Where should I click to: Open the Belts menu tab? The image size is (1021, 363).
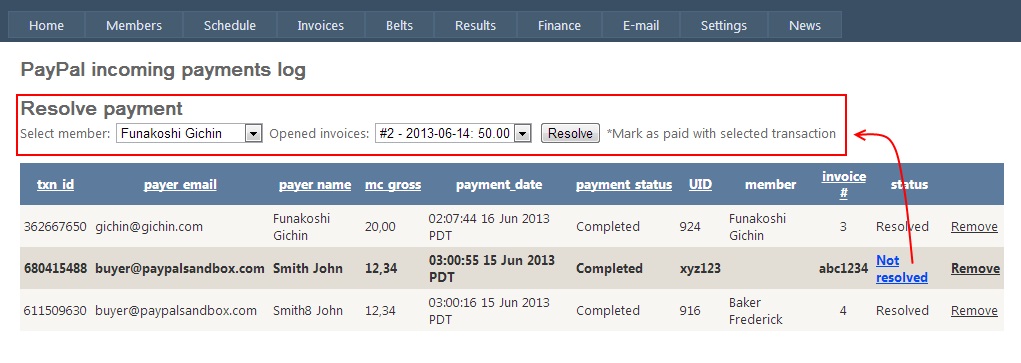[x=399, y=25]
